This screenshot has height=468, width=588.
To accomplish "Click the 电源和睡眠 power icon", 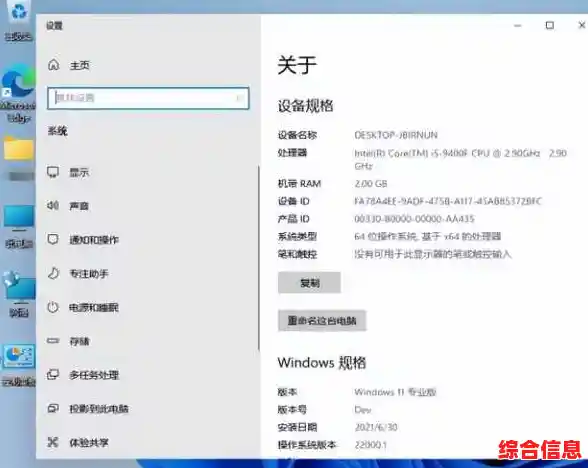I will click(x=53, y=307).
